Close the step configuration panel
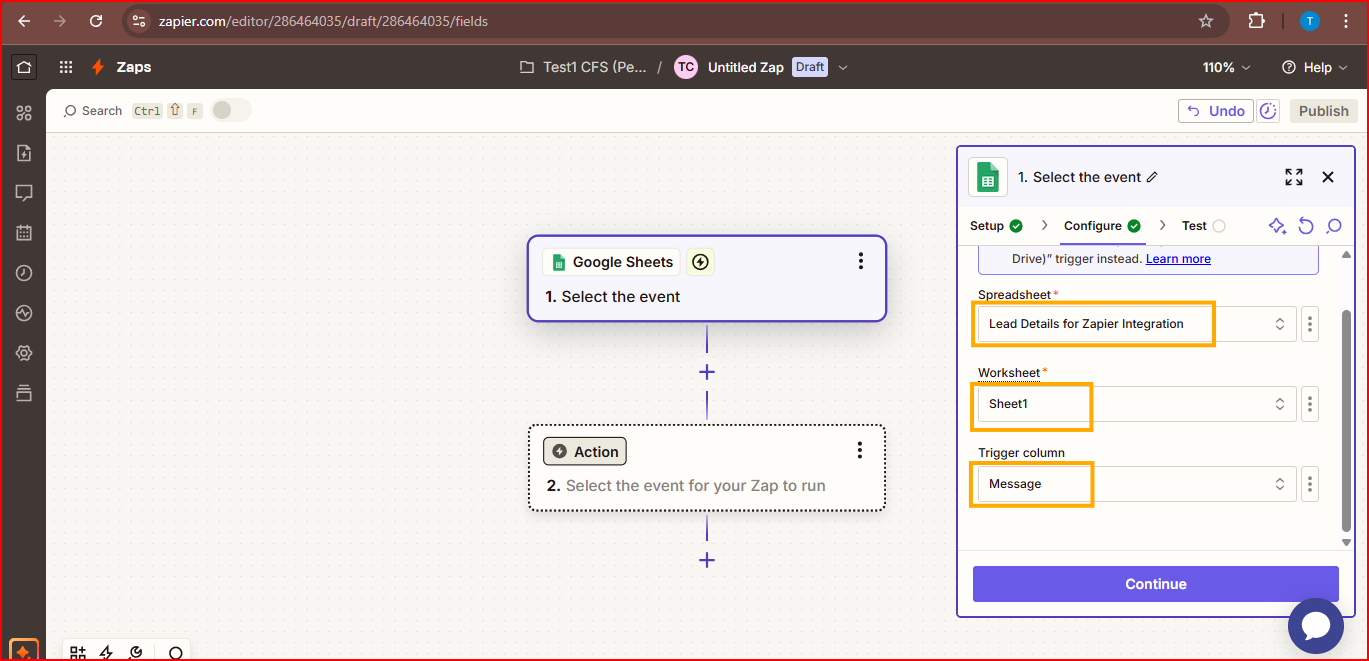The width and height of the screenshot is (1369, 661). tap(1328, 177)
